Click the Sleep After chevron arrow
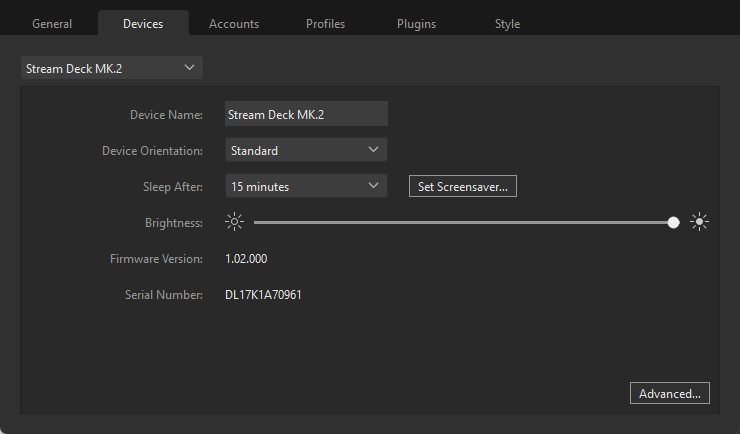 tap(373, 185)
